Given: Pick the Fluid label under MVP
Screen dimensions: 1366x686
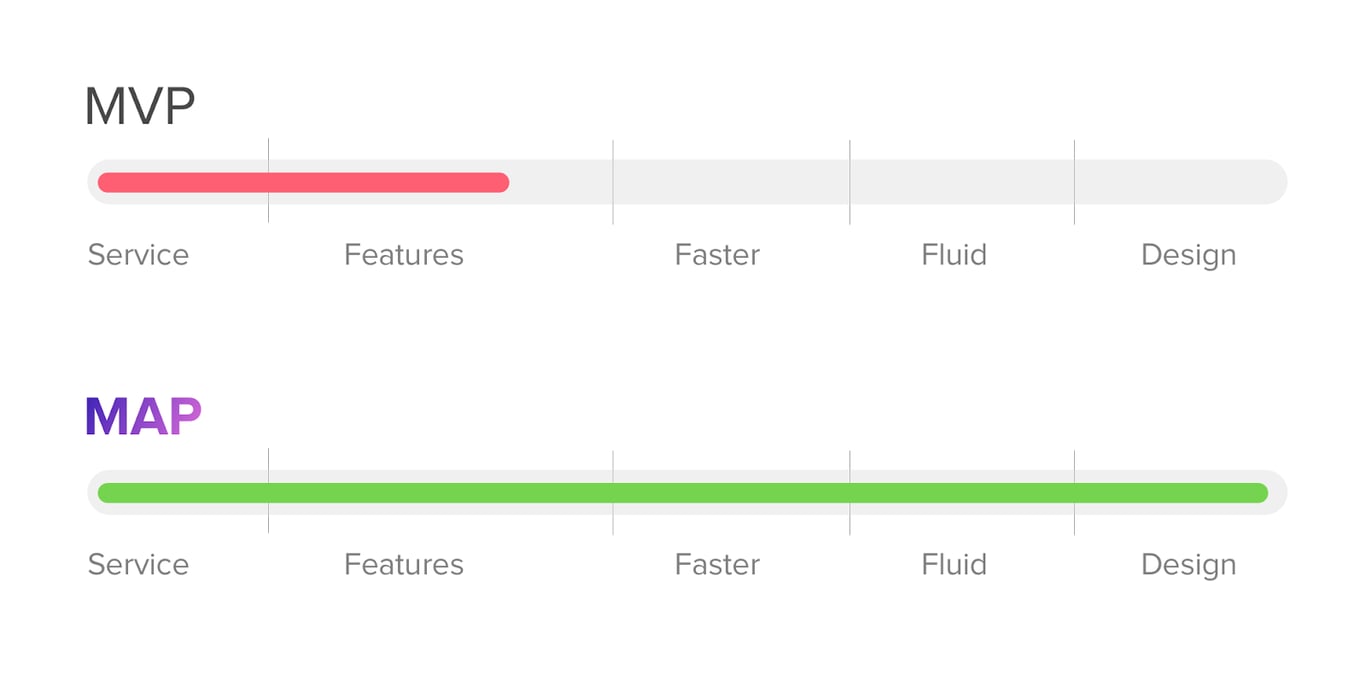Looking at the screenshot, I should 954,255.
